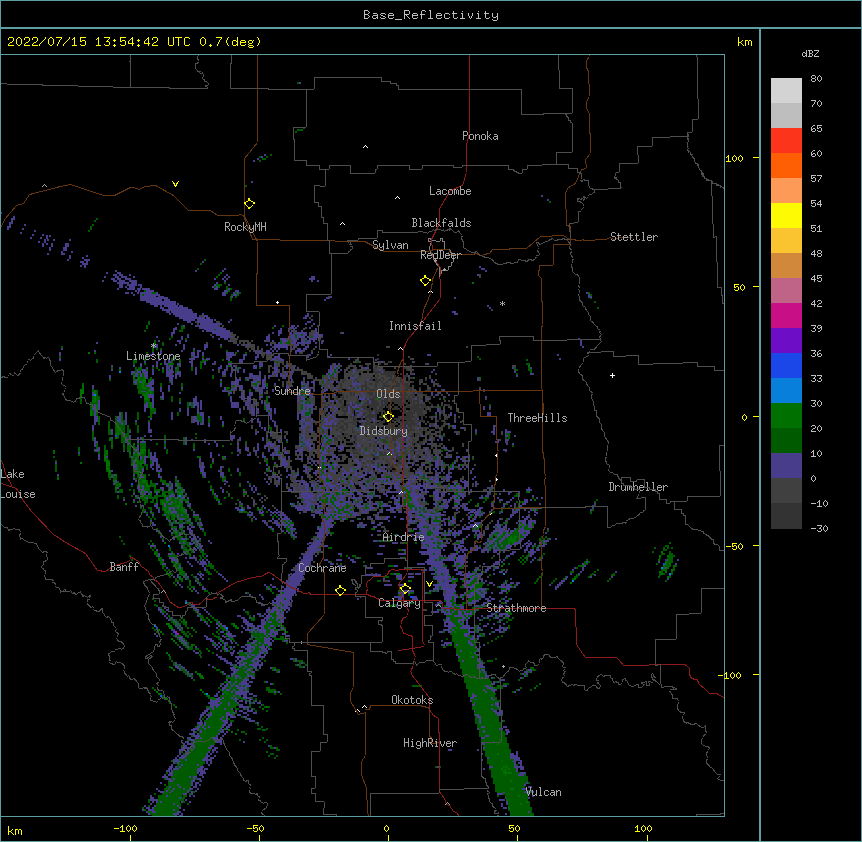Click the Okotoks label

(412, 700)
